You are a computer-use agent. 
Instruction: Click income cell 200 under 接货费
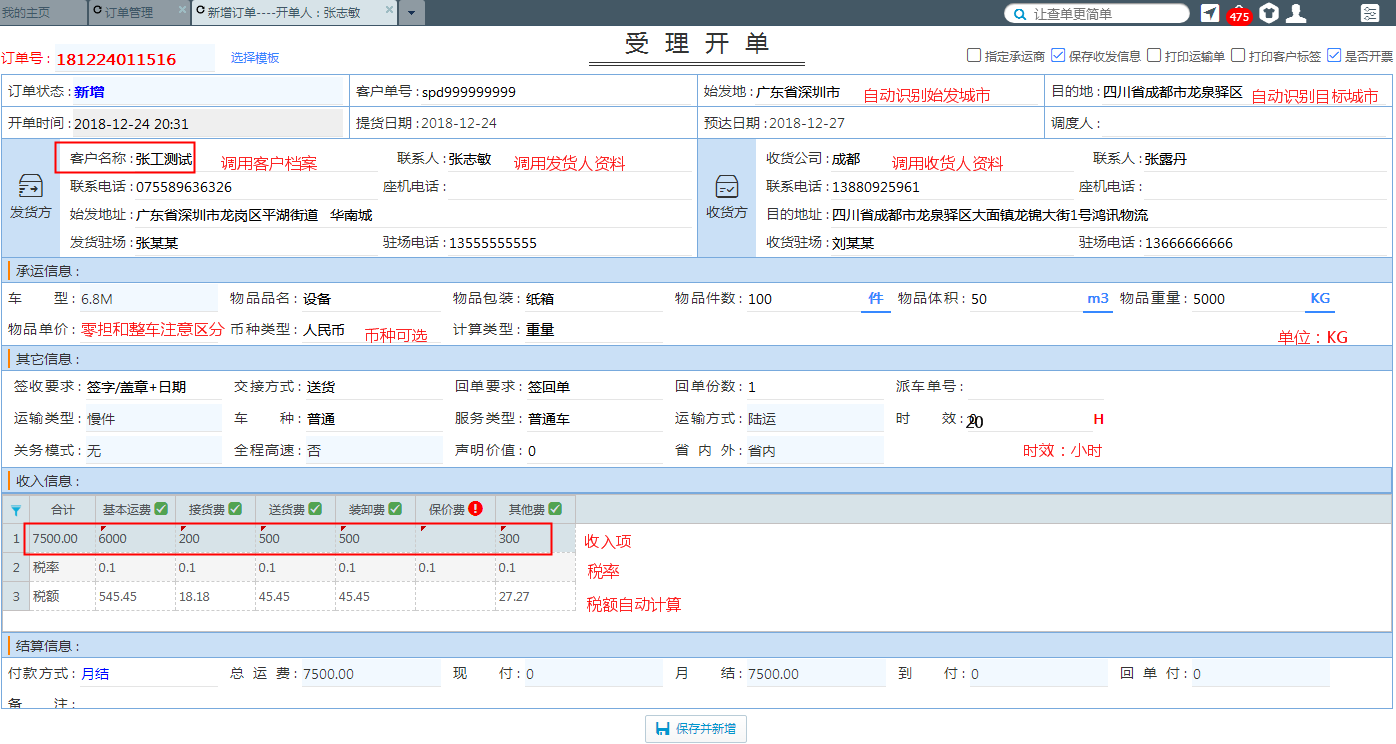215,538
